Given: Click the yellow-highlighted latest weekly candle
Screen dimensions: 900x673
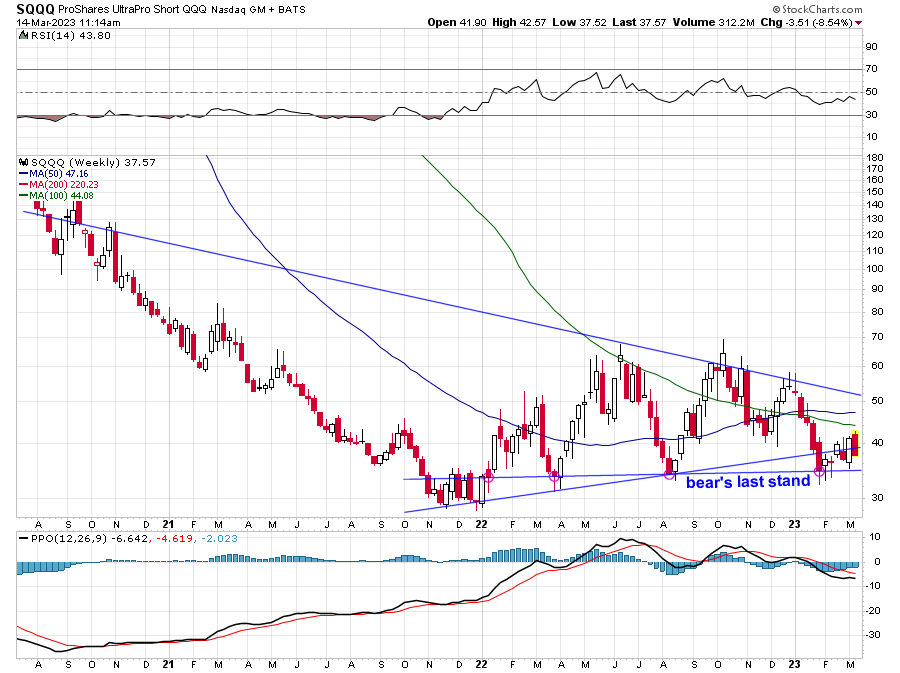Looking at the screenshot, I should click(x=855, y=443).
